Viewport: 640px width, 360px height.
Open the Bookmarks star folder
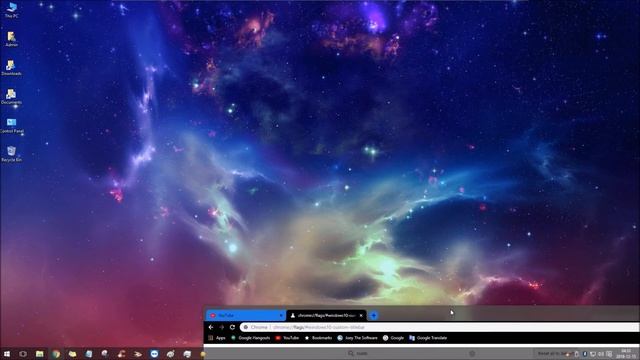(x=318, y=338)
